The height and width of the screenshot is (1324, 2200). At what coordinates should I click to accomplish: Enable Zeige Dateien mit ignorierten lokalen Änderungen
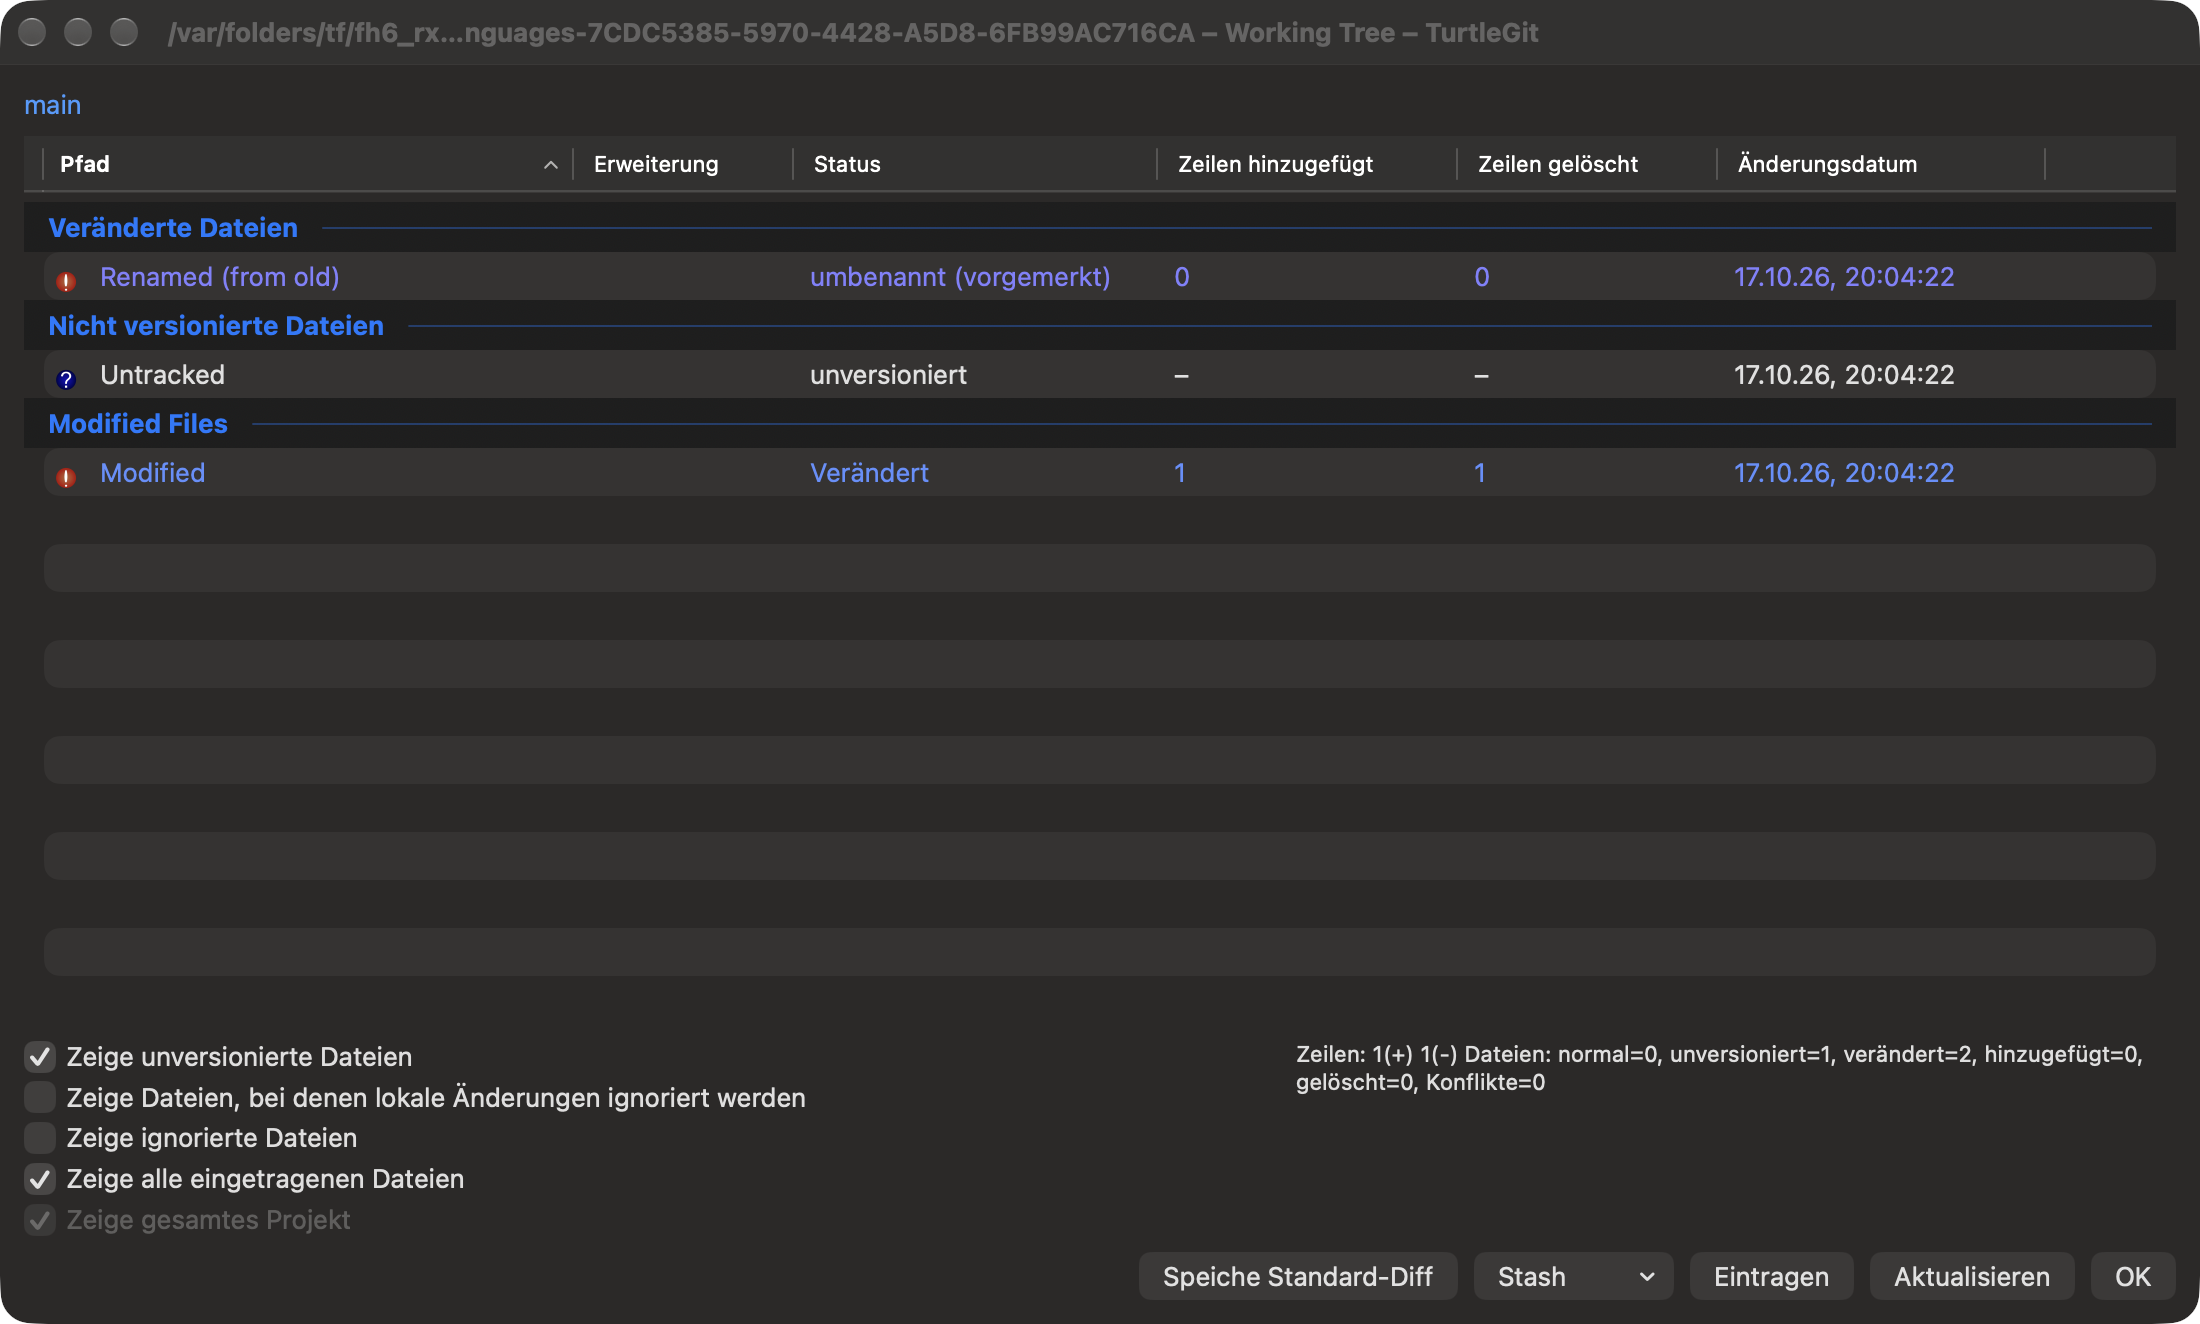coord(40,1097)
